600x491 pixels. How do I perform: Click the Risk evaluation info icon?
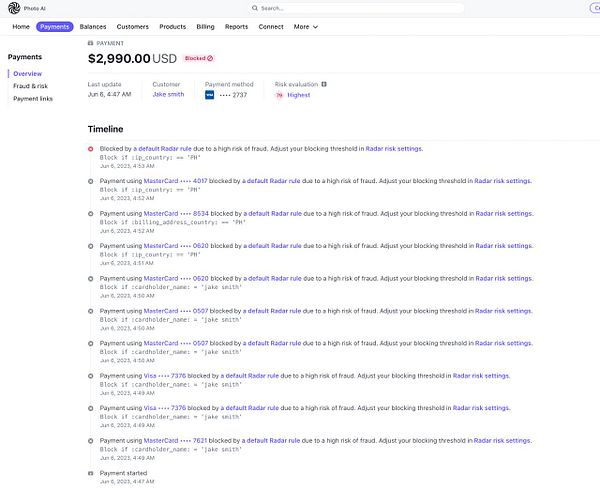[324, 84]
